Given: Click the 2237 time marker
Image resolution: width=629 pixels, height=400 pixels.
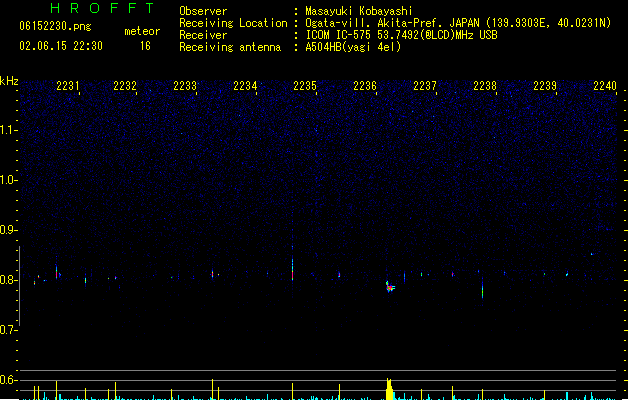Looking at the screenshot, I should click(425, 86).
